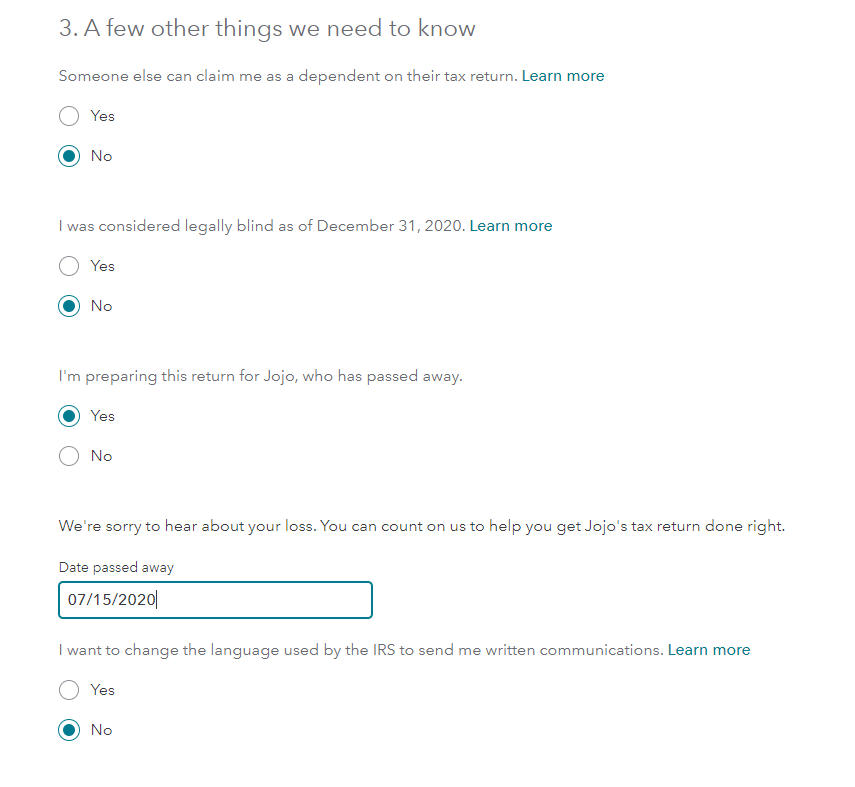Select Yes for claimed as dependent
The width and height of the screenshot is (855, 787).
(69, 116)
